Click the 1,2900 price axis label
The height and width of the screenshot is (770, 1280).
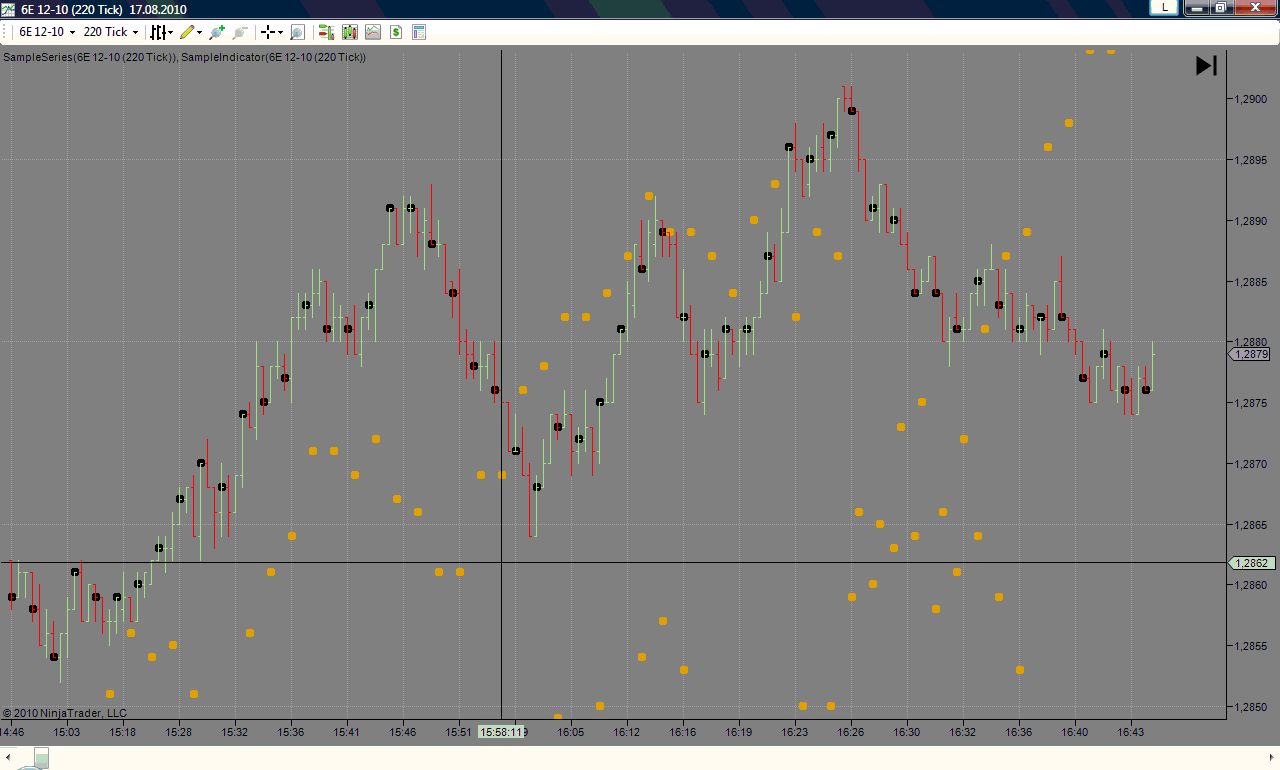[x=1251, y=99]
